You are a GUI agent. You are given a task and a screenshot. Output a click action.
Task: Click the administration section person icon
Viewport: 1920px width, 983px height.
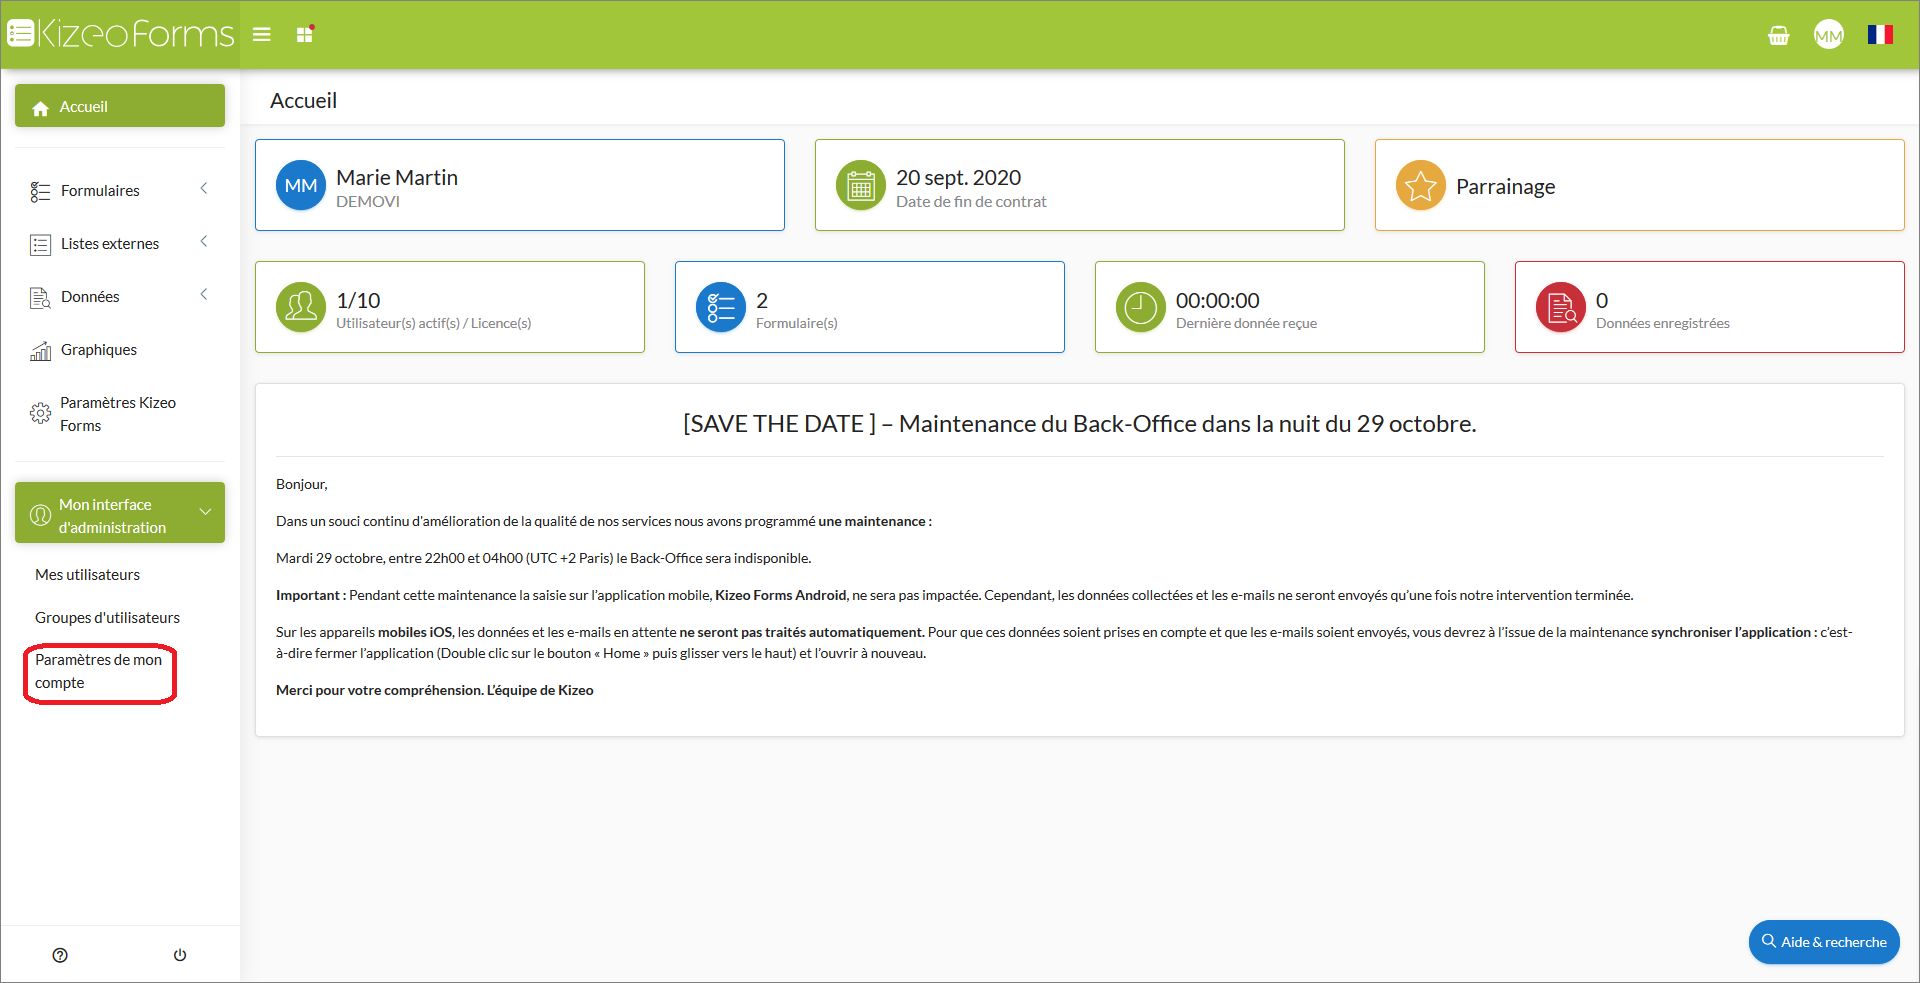[40, 515]
